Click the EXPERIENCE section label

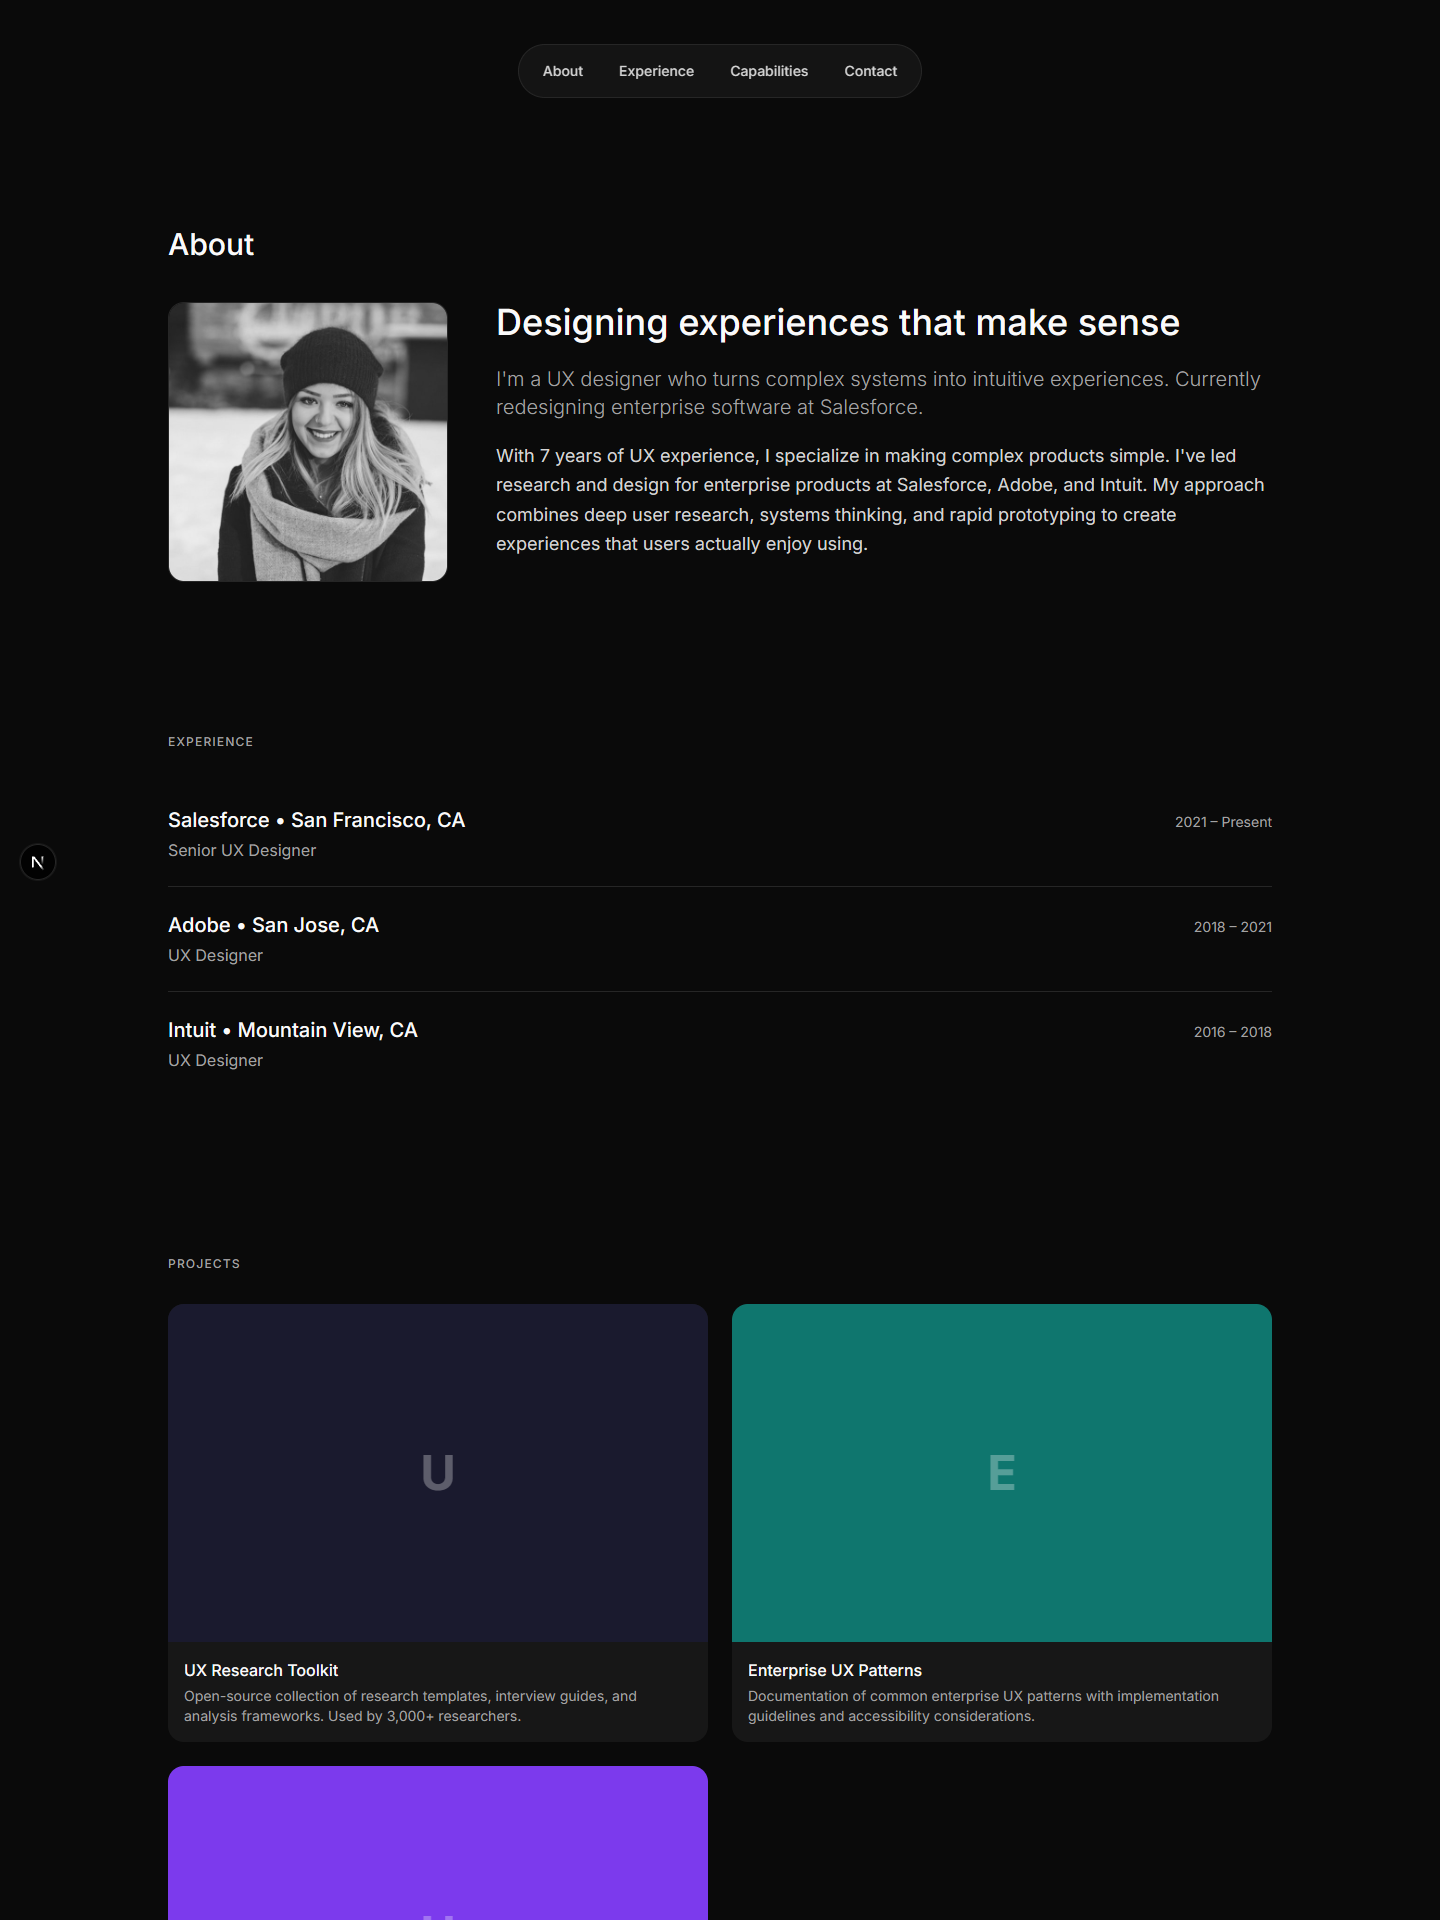tap(211, 742)
